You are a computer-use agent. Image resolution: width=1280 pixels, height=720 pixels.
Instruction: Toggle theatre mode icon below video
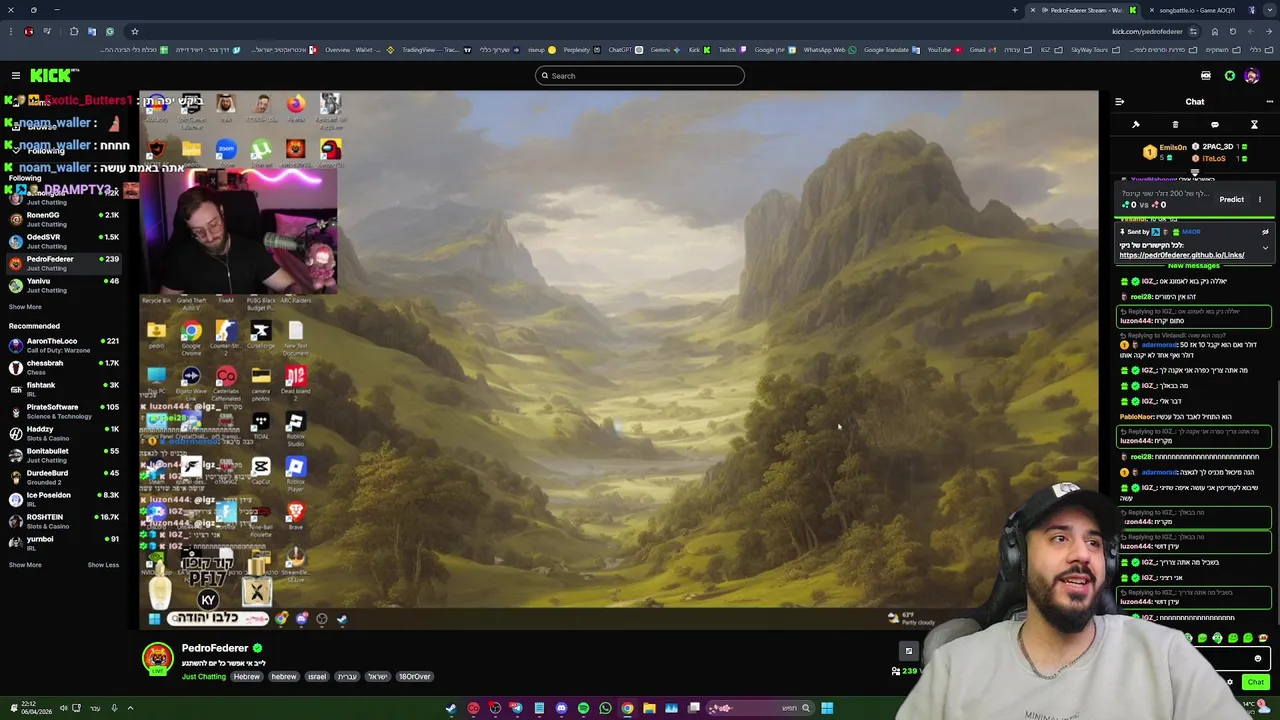tap(909, 652)
